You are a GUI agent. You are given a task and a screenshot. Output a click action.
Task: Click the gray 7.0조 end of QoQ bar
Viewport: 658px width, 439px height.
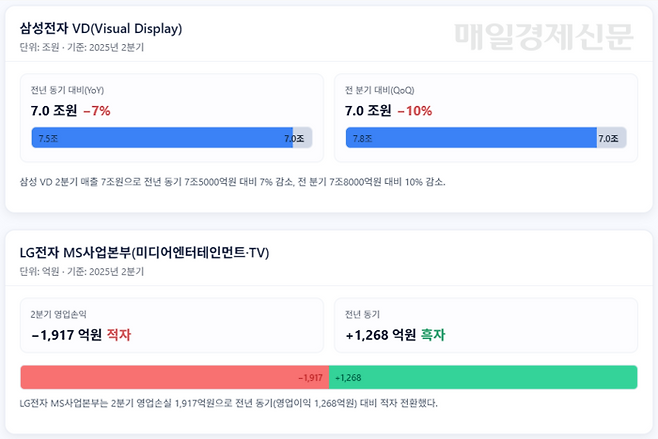click(x=611, y=139)
